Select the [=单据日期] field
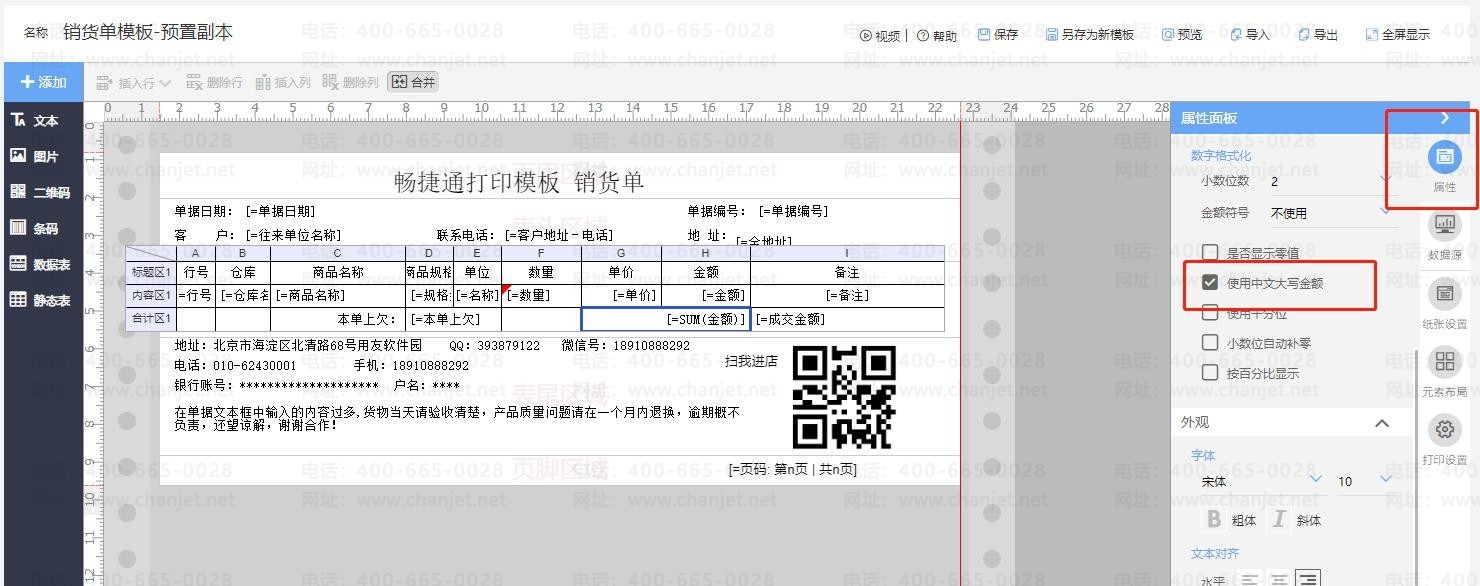Viewport: 1480px width, 586px height. pyautogui.click(x=280, y=211)
